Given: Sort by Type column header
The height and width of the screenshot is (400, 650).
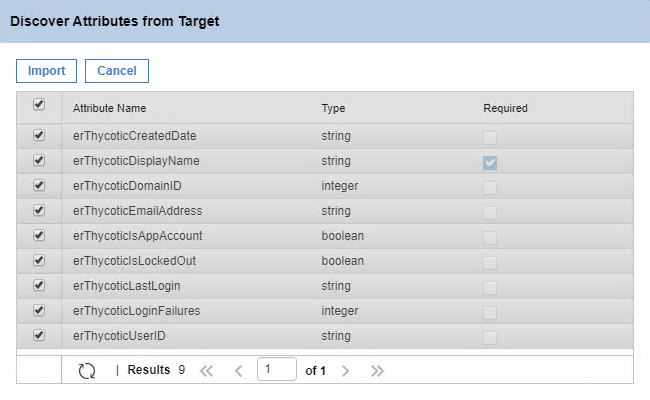Looking at the screenshot, I should point(333,108).
